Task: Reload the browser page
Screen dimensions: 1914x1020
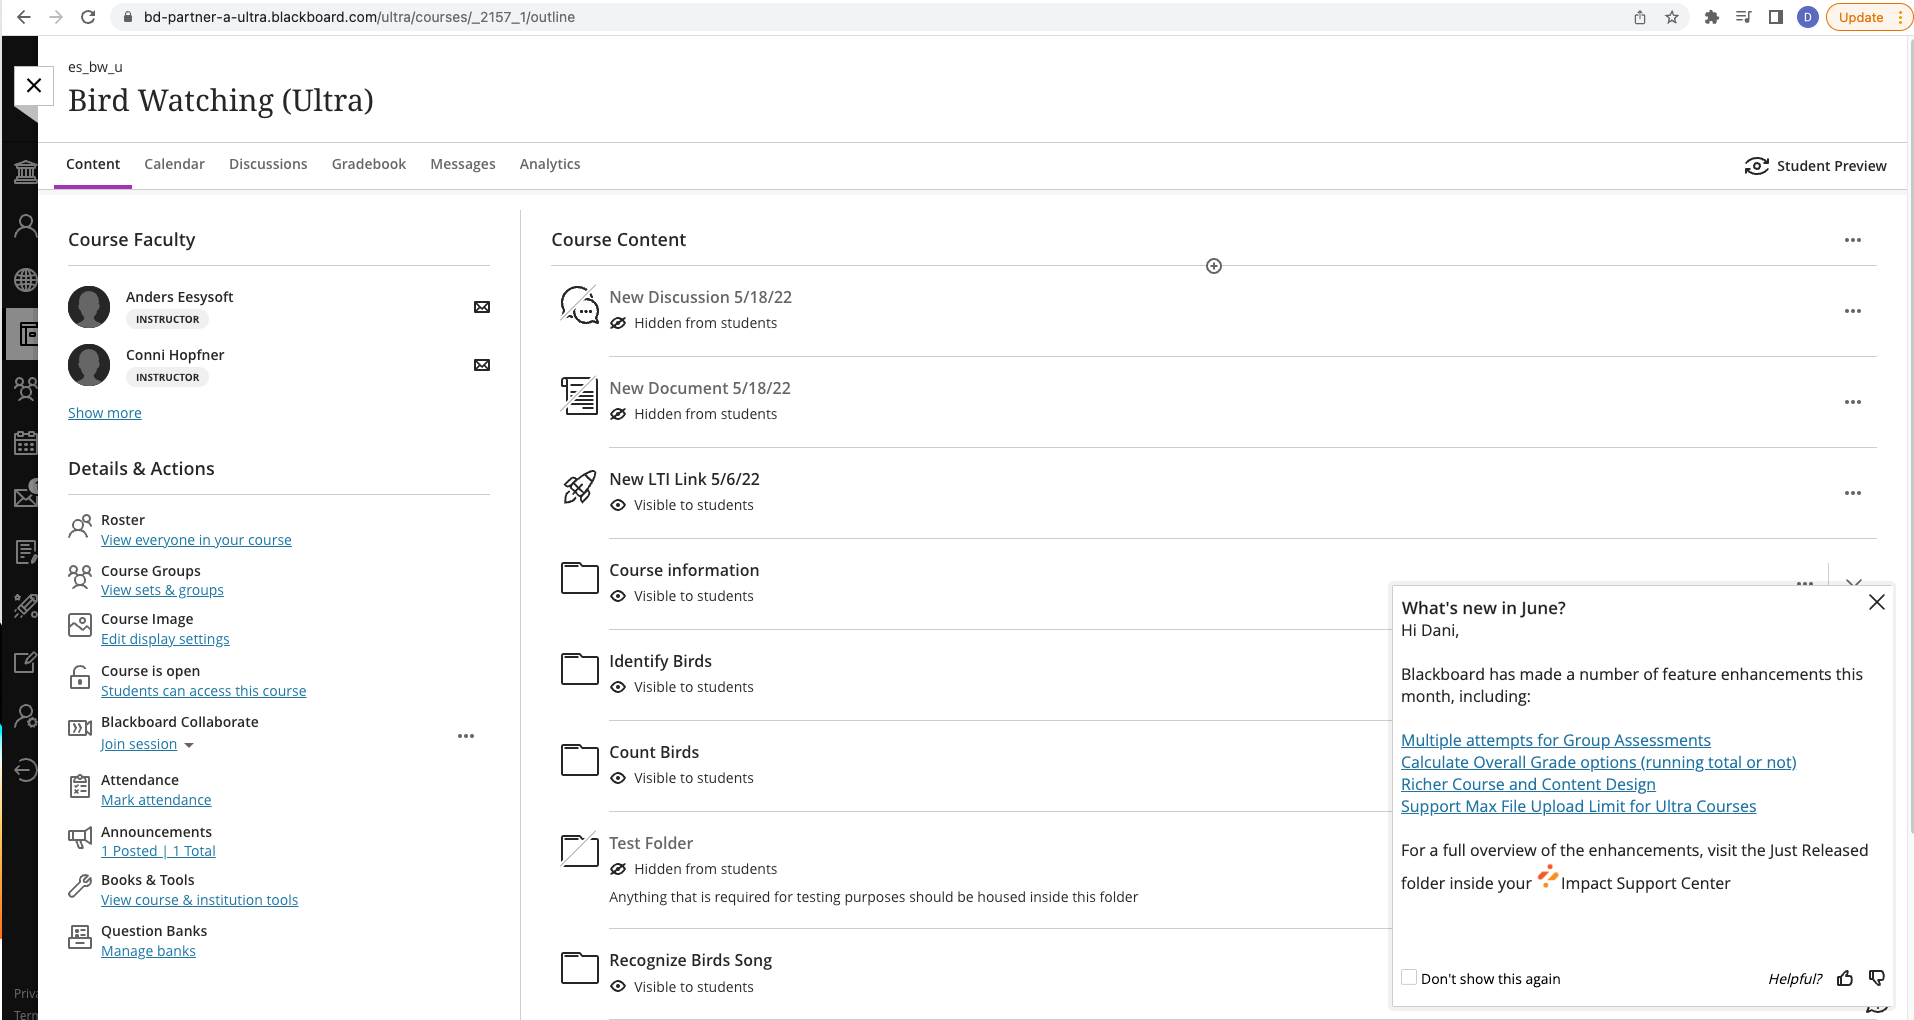Action: click(88, 17)
